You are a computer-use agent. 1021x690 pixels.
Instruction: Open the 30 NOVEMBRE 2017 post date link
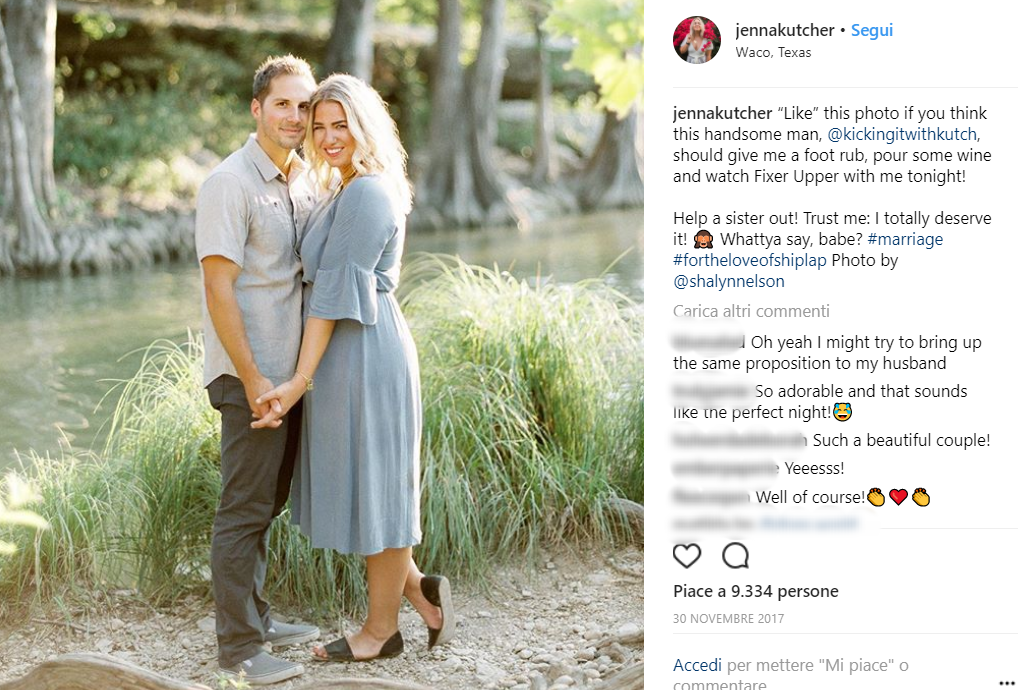pos(728,618)
